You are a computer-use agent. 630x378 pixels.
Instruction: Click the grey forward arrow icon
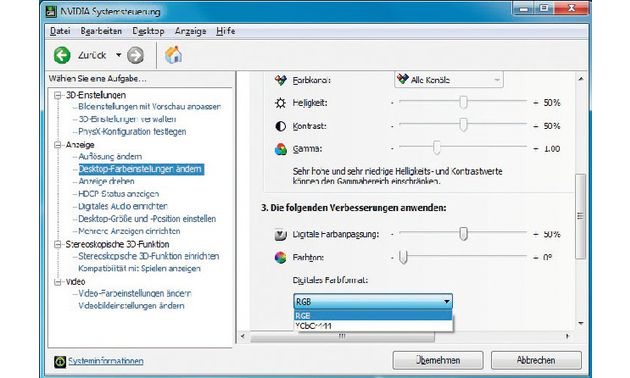(135, 55)
